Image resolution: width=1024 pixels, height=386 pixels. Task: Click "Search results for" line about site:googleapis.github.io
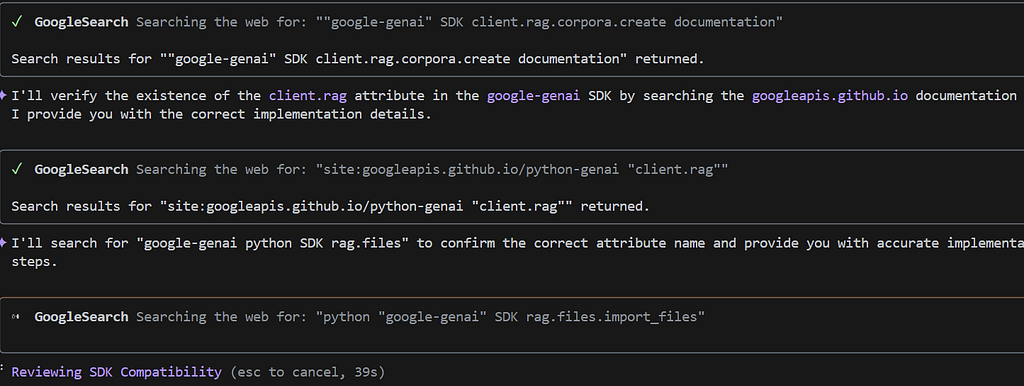pos(330,206)
